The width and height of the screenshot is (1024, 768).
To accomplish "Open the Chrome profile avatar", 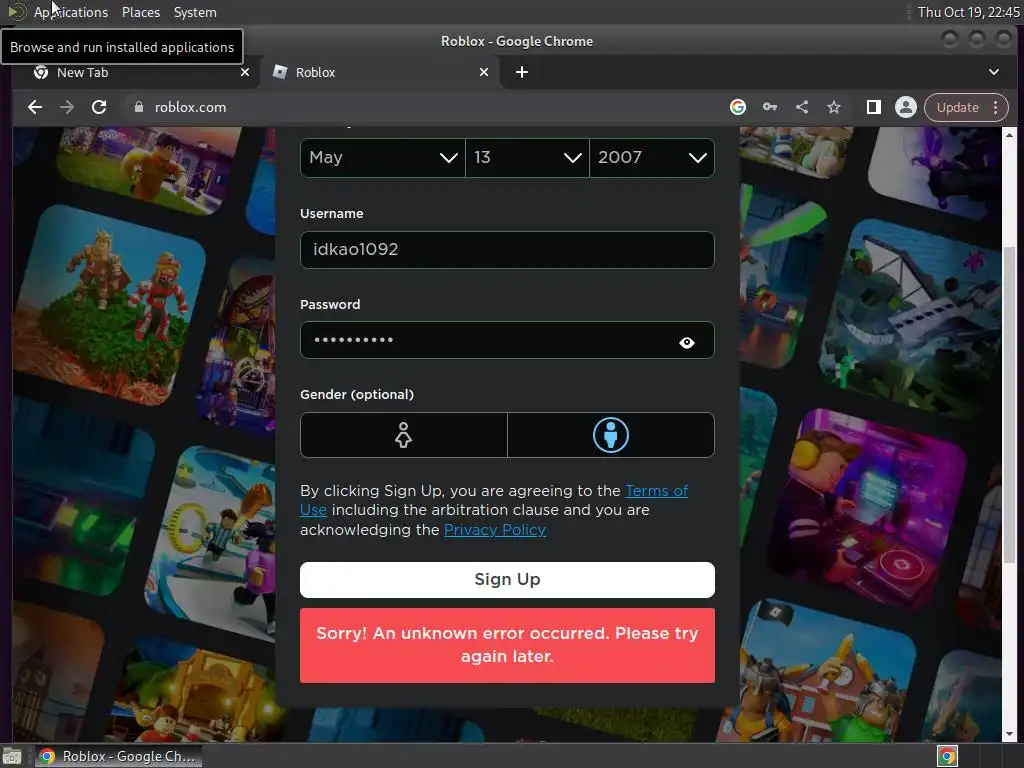I will tap(906, 107).
